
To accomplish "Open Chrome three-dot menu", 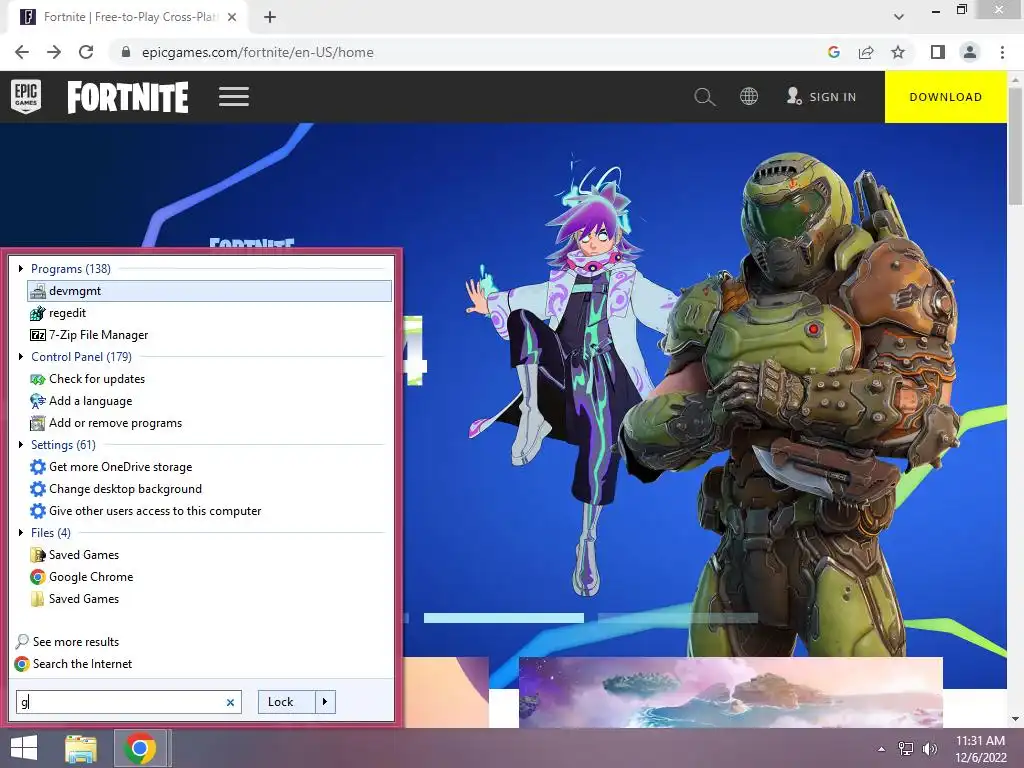I will pos(1002,52).
